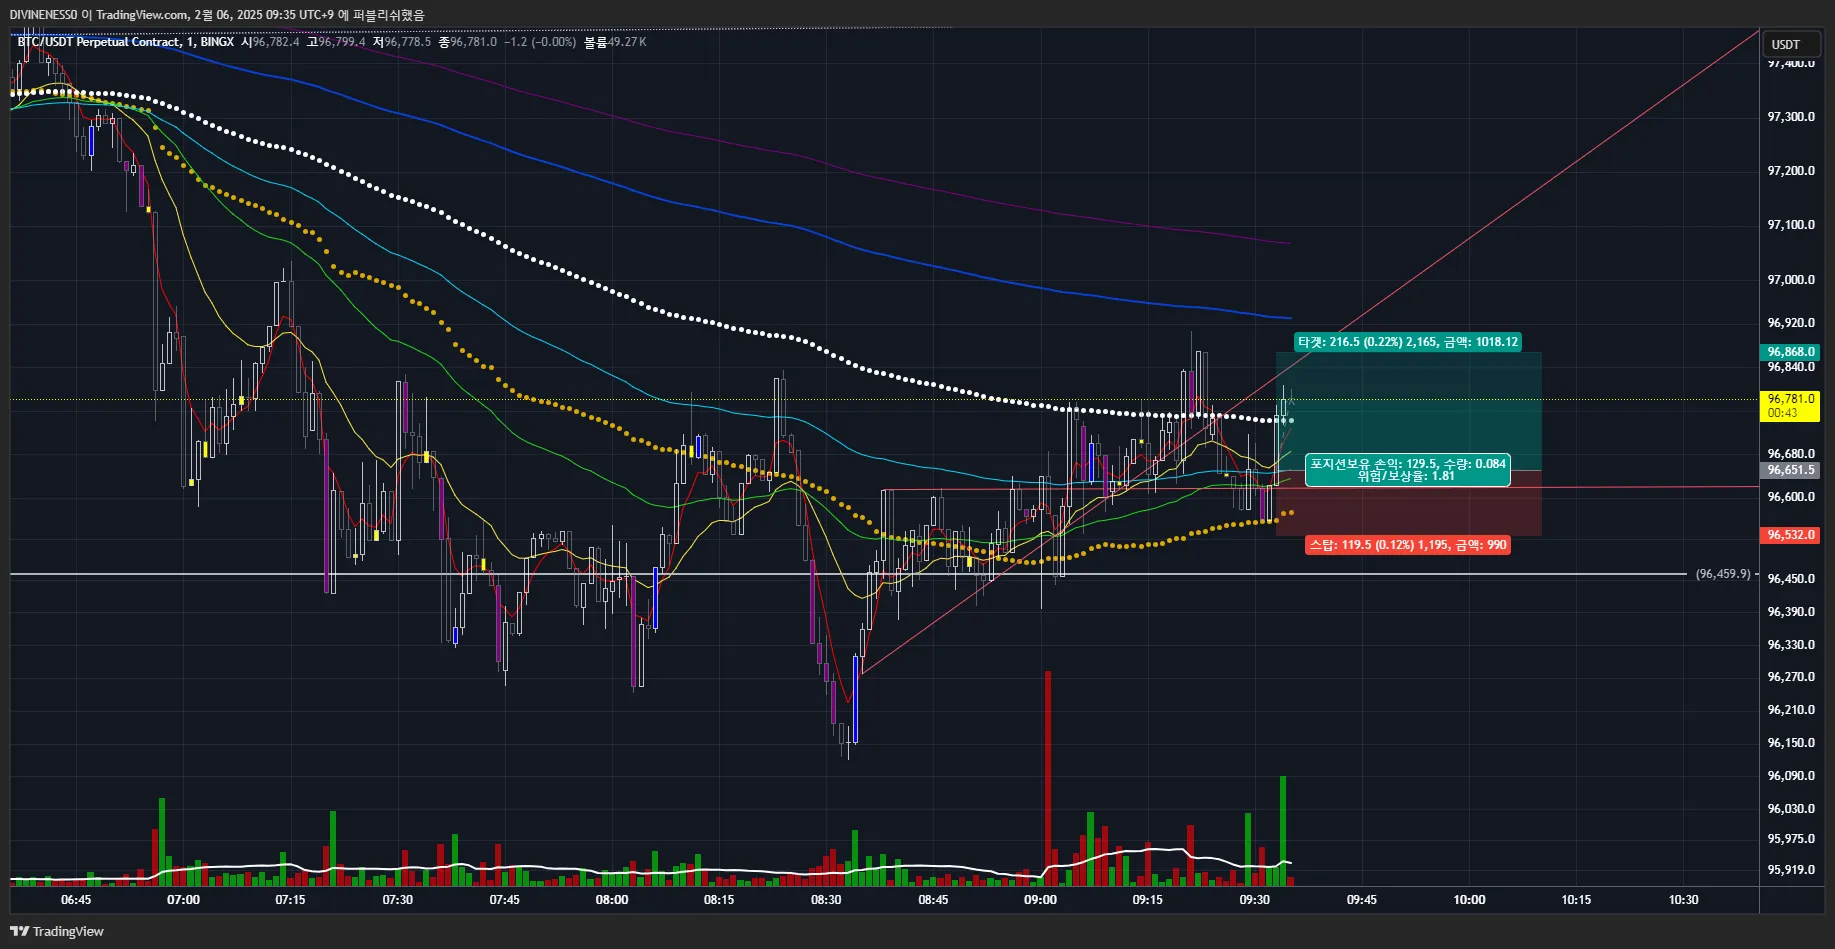This screenshot has height=949, width=1835.
Task: Click the 08:00 time axis label
Action: click(x=612, y=900)
